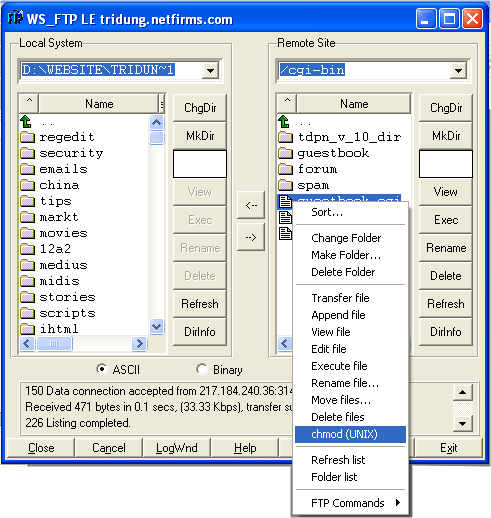This screenshot has height=518, width=491.
Task: Select Edit file from context menu
Action: pyautogui.click(x=351, y=349)
